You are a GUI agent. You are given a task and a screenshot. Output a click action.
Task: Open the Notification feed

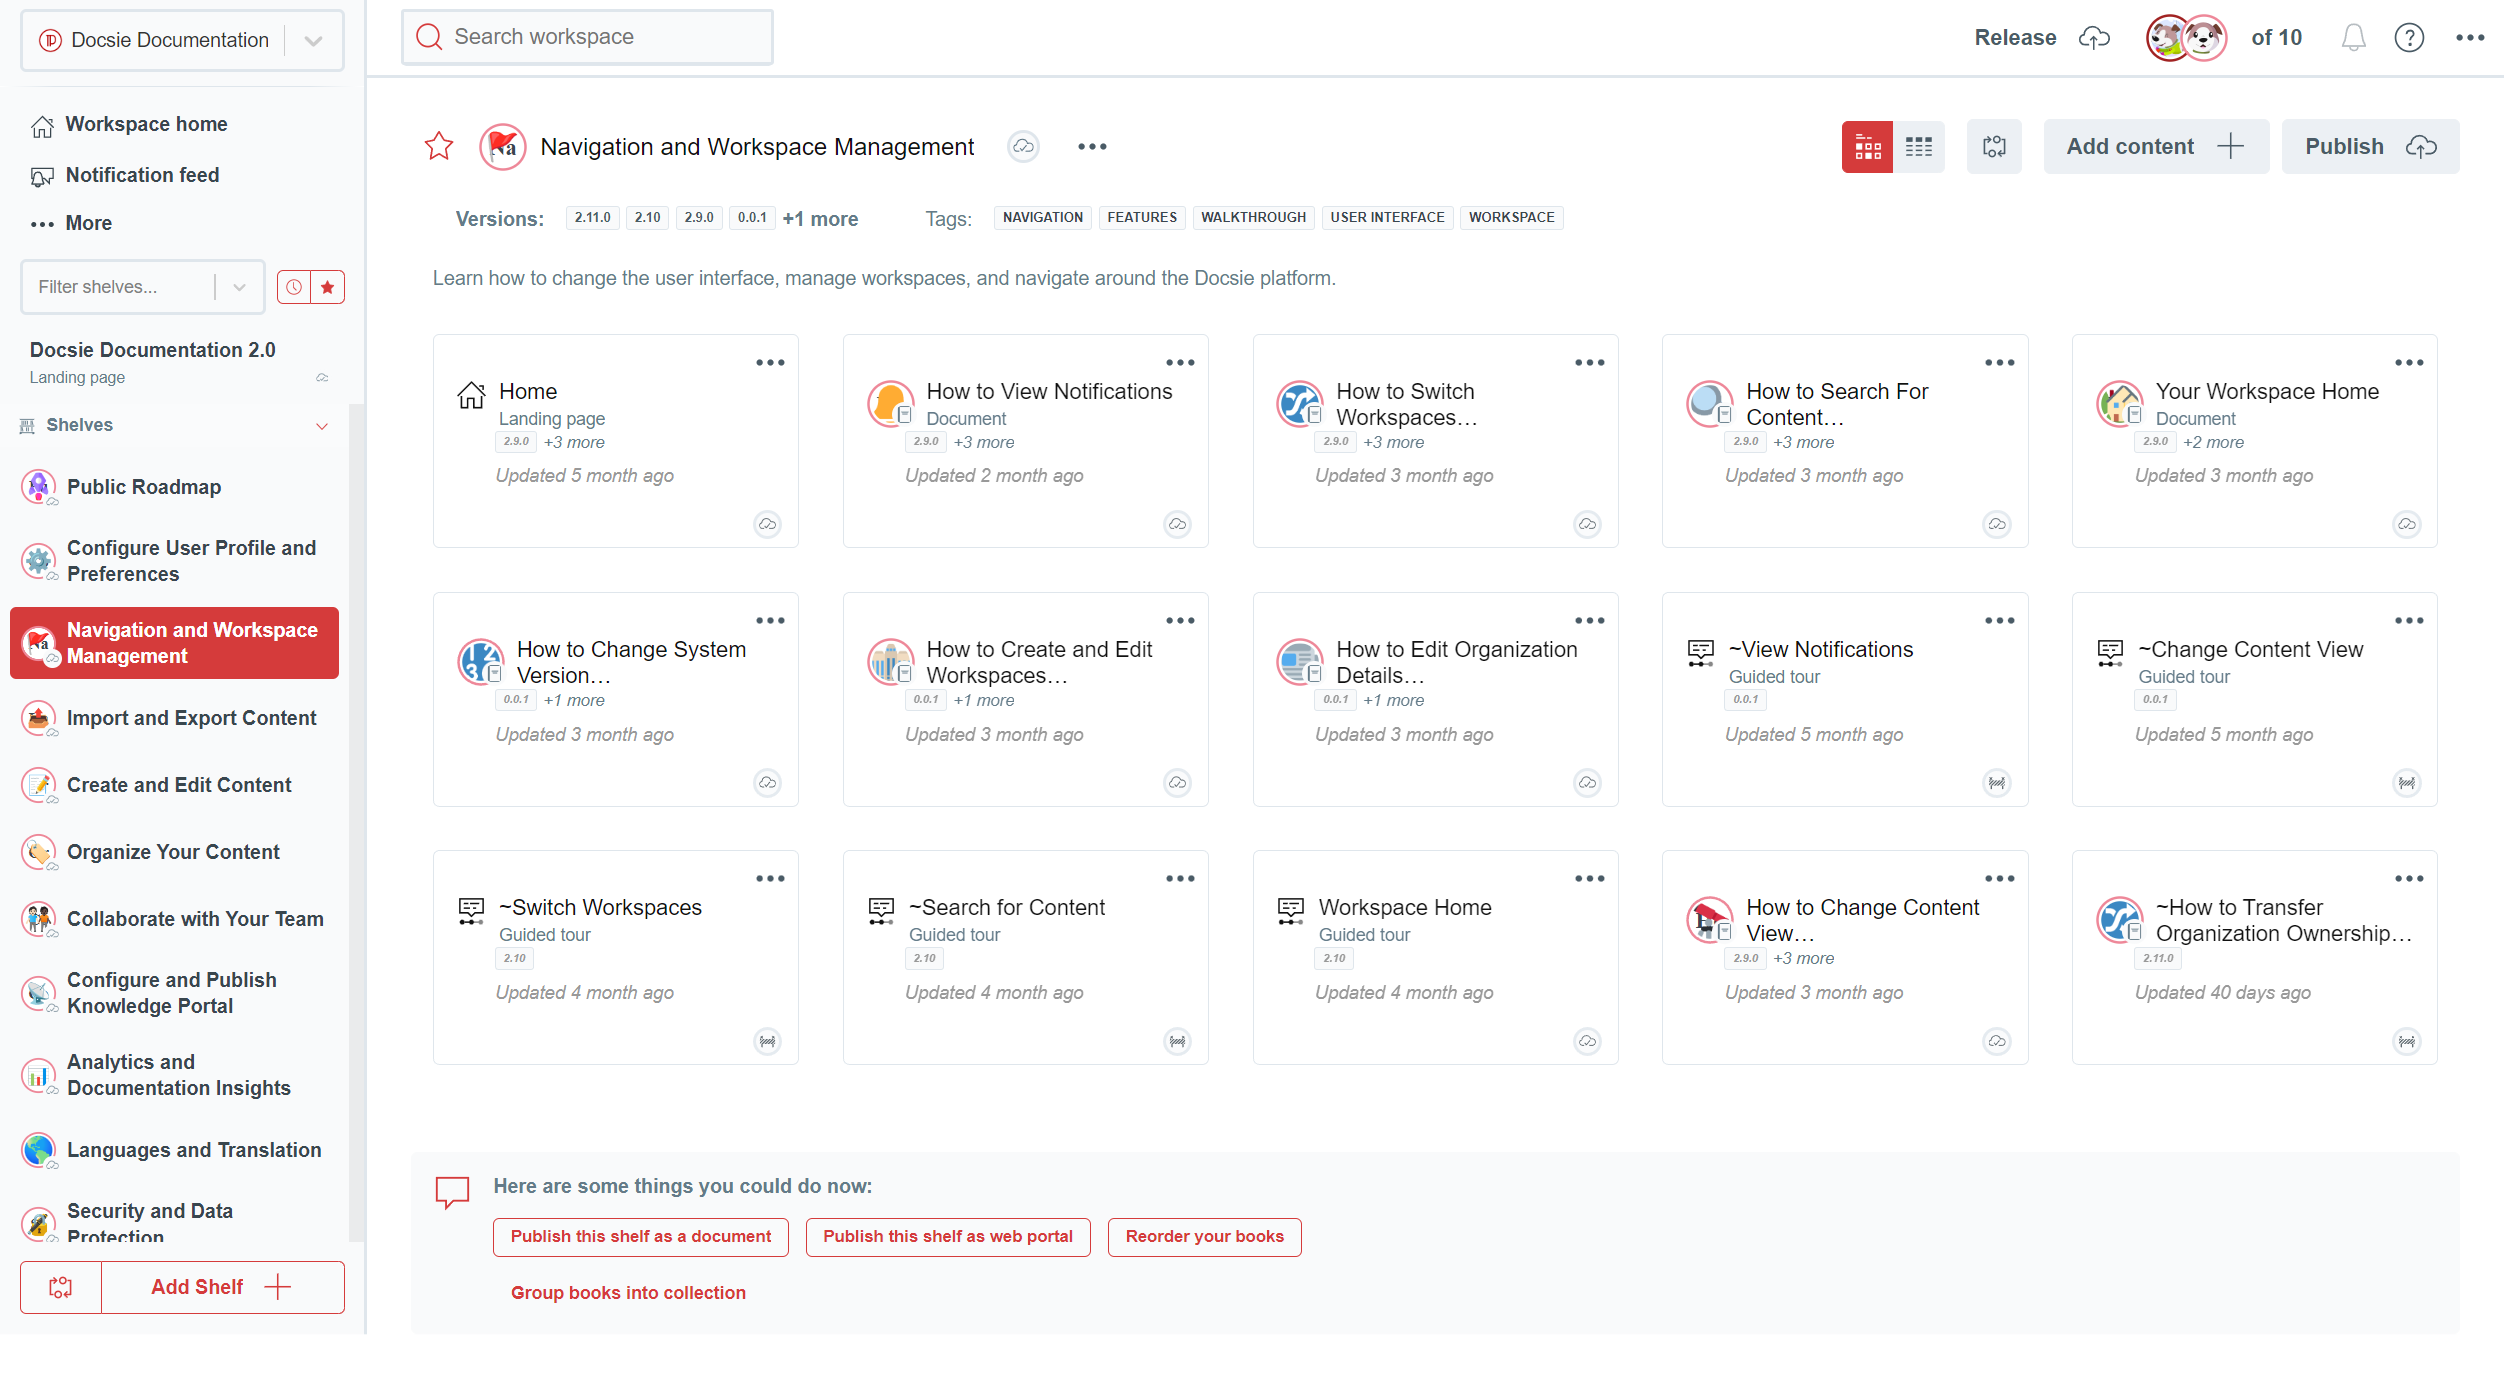point(142,175)
